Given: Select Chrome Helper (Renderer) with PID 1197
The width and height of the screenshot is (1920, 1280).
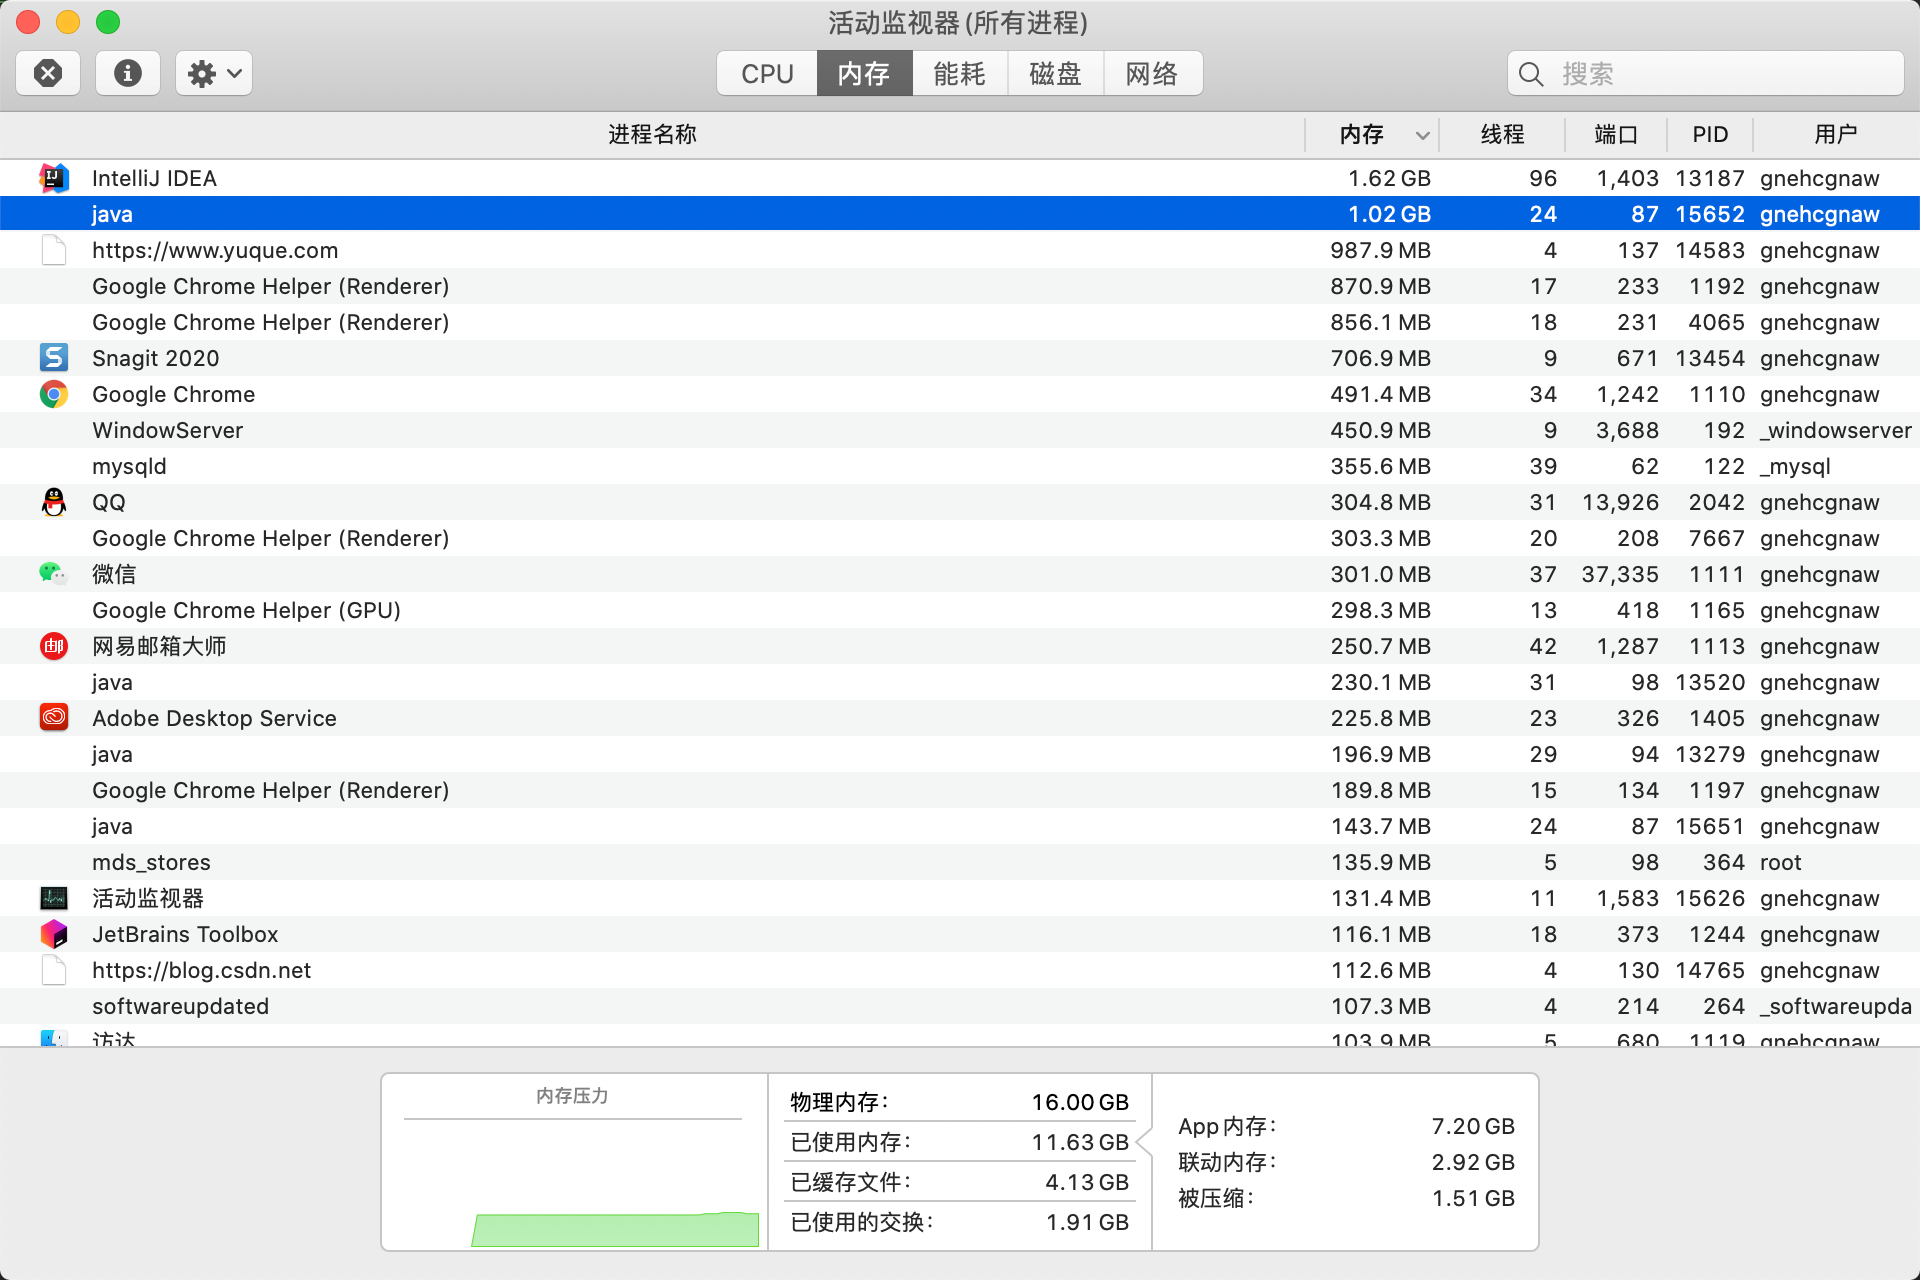Looking at the screenshot, I should coord(960,790).
